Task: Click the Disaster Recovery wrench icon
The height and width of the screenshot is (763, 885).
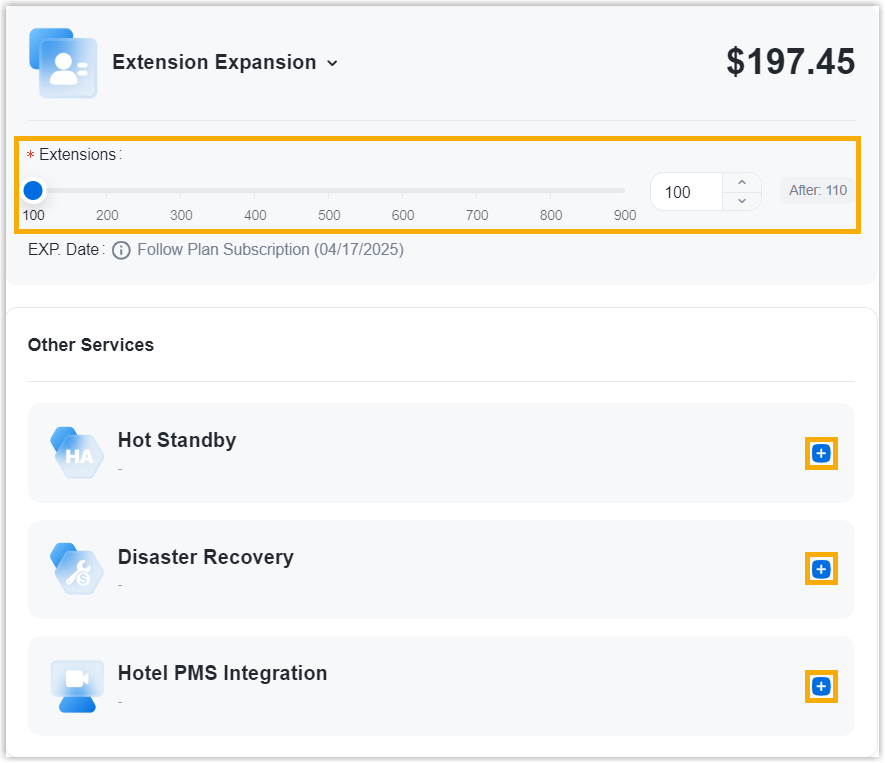Action: (x=77, y=569)
